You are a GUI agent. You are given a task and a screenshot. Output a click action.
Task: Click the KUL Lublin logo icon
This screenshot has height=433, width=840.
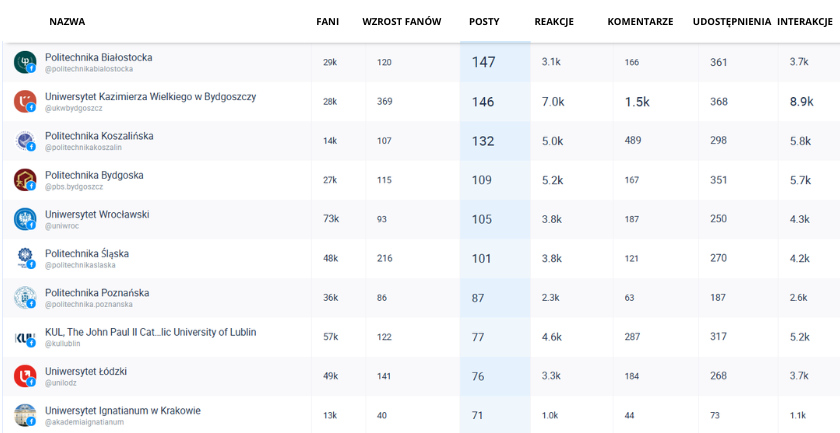[25, 337]
